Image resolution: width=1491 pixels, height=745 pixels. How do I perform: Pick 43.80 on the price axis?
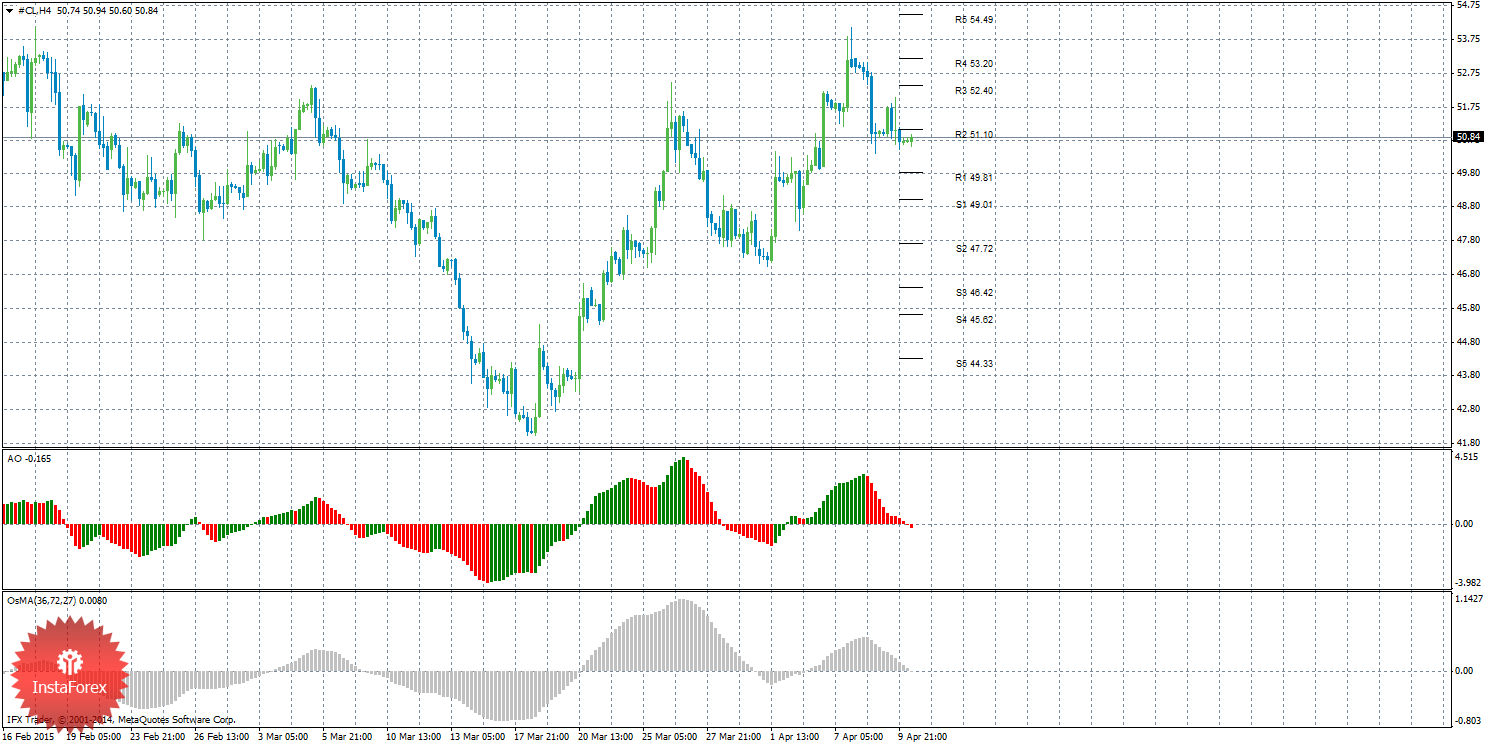[x=1468, y=375]
